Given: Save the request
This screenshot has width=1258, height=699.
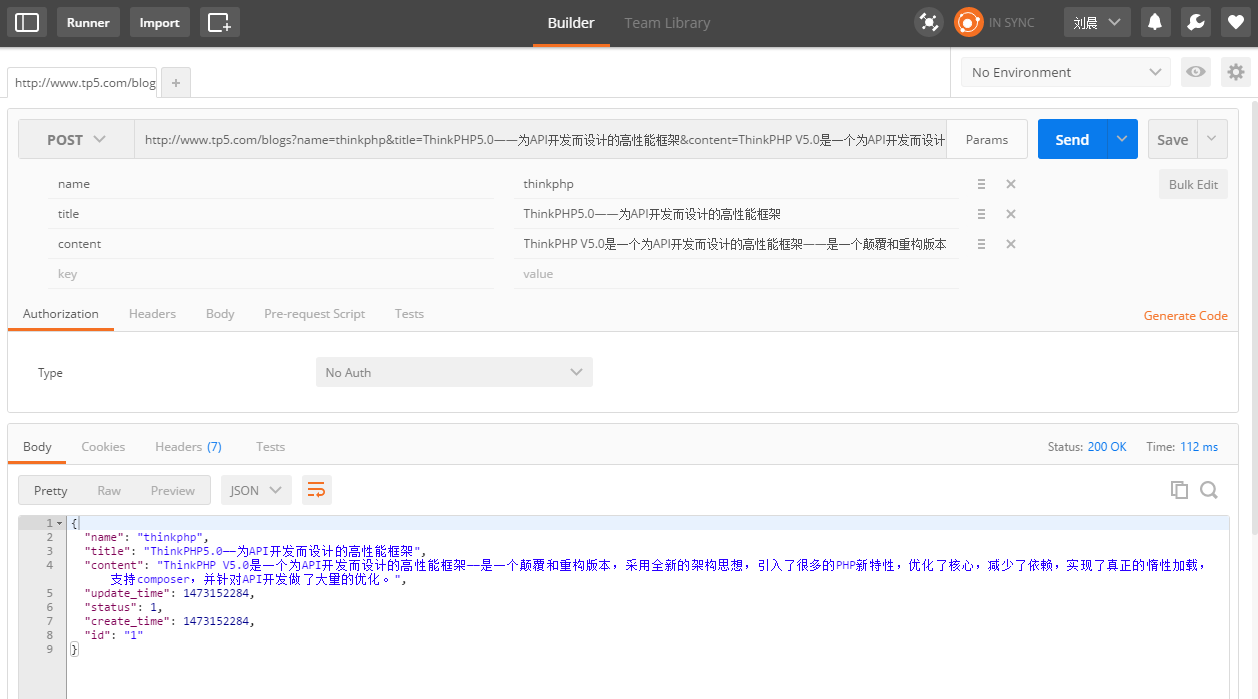Looking at the screenshot, I should [x=1172, y=139].
